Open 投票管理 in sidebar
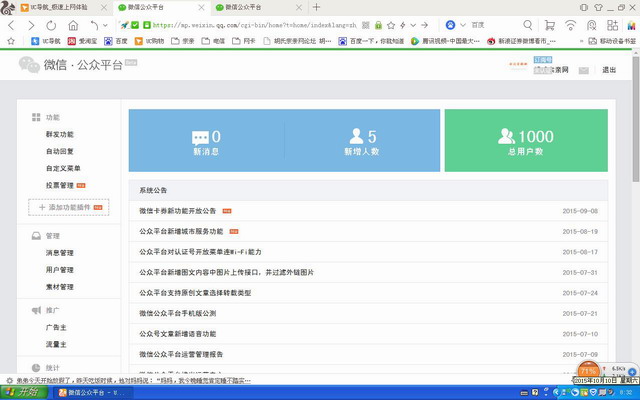The height and width of the screenshot is (400, 640). point(60,185)
